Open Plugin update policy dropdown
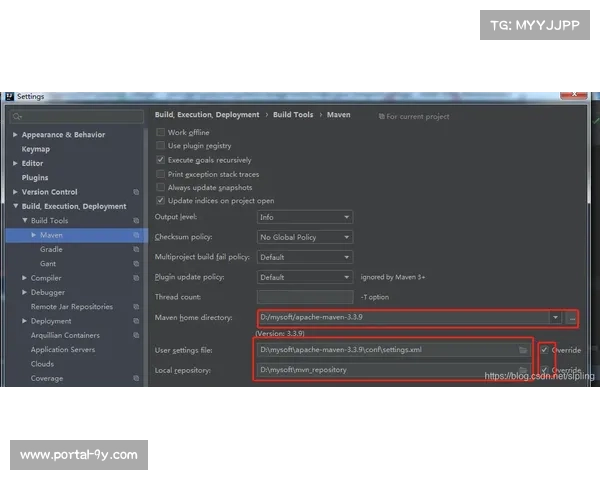This screenshot has height=480, width=600. (304, 277)
